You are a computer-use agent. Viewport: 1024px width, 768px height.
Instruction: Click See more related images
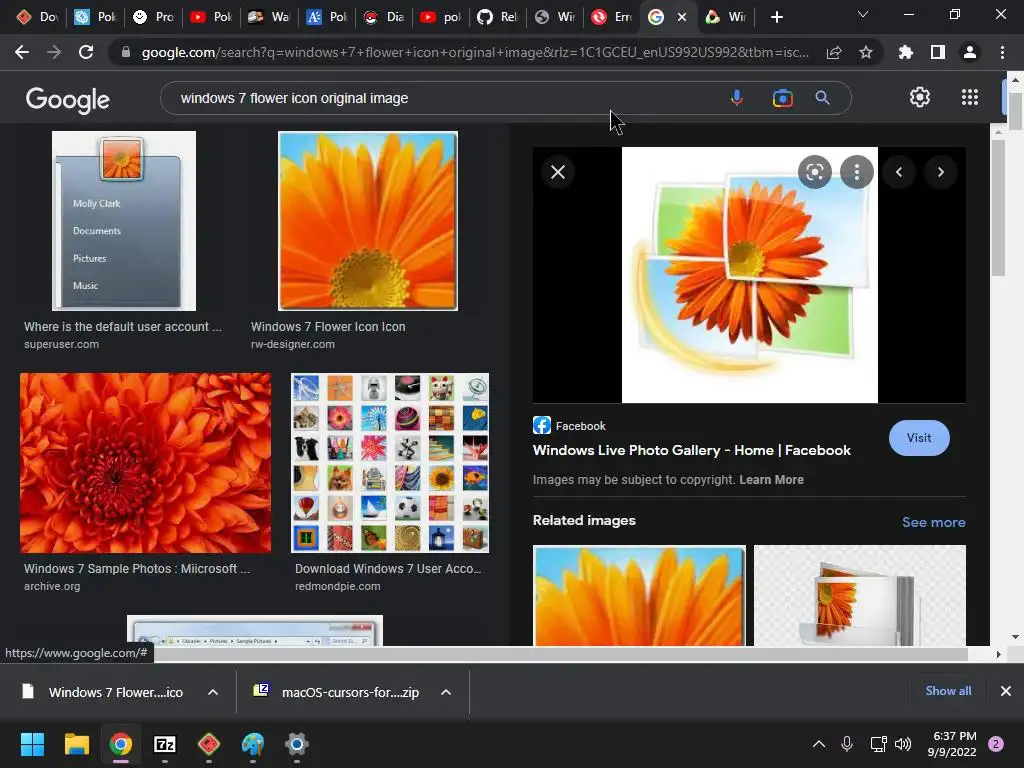933,522
